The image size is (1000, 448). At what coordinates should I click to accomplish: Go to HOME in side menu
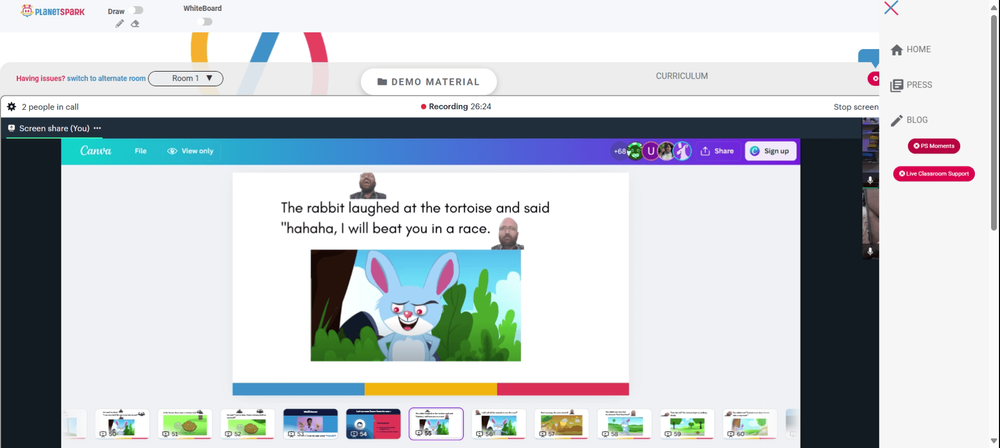point(911,49)
